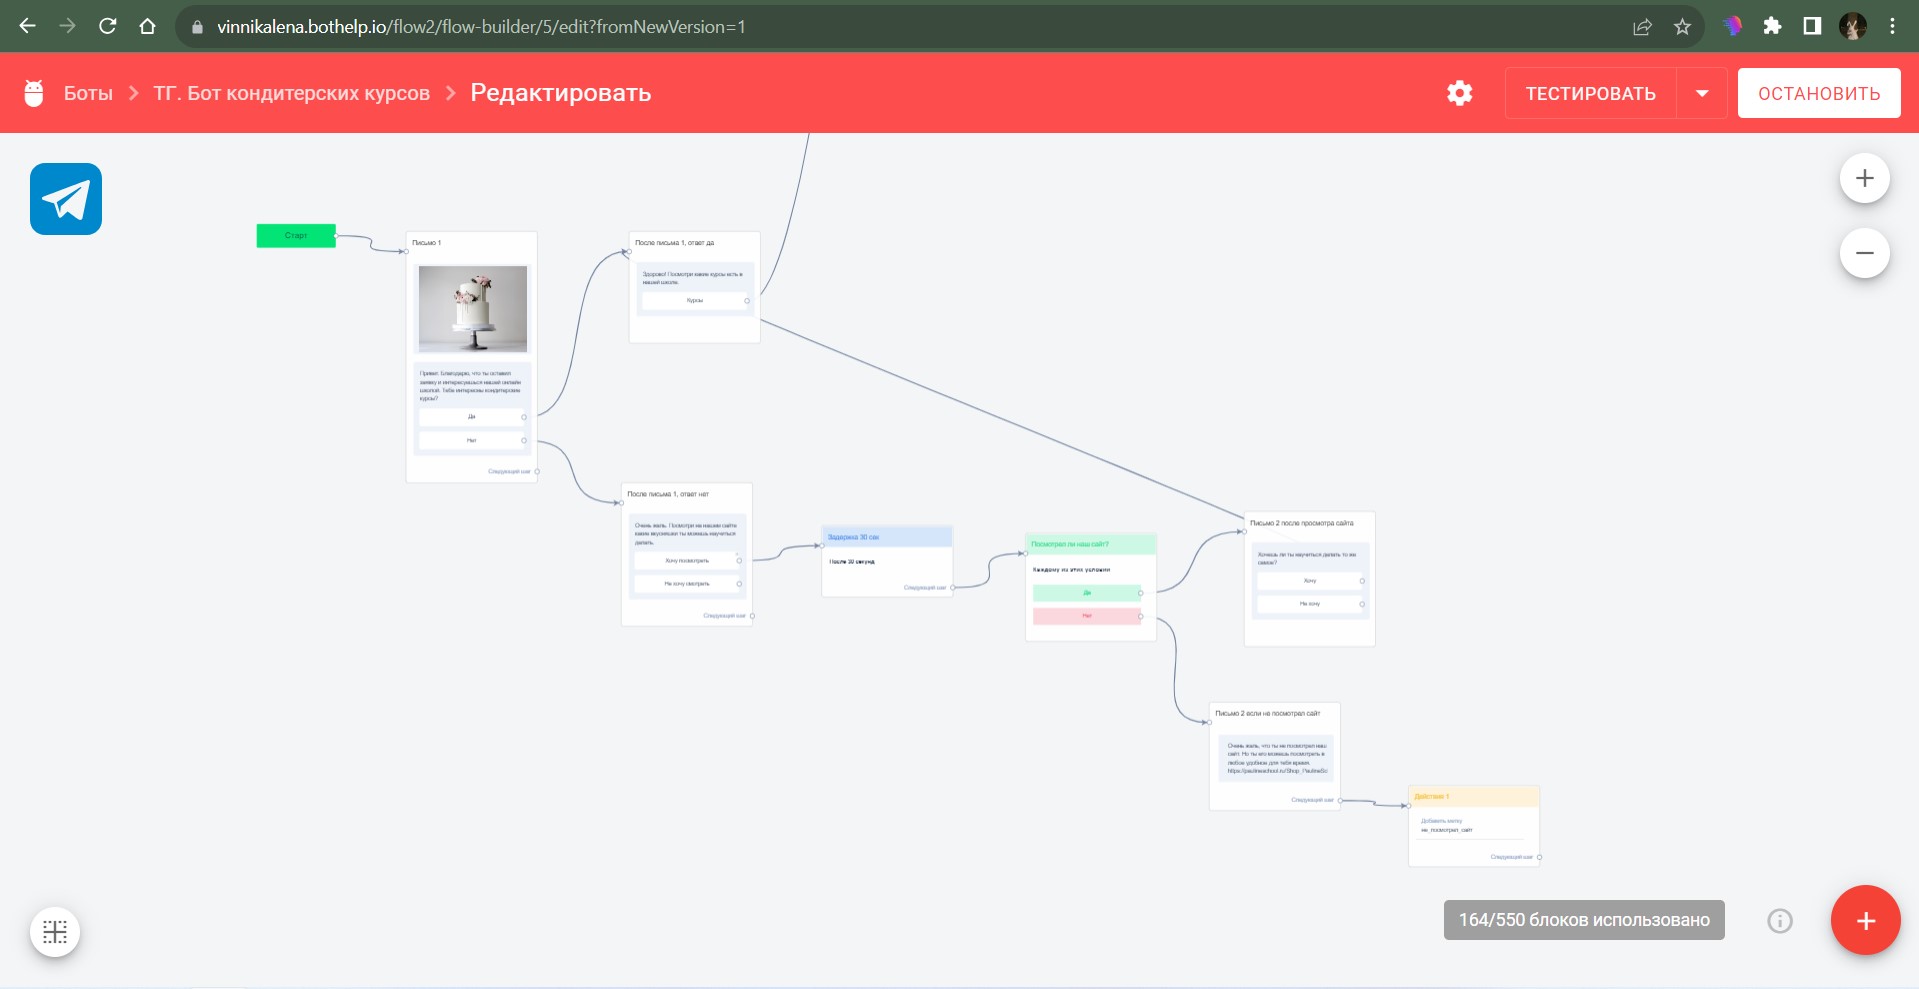
Task: Zoom in the canvas with plus button
Action: tap(1864, 179)
